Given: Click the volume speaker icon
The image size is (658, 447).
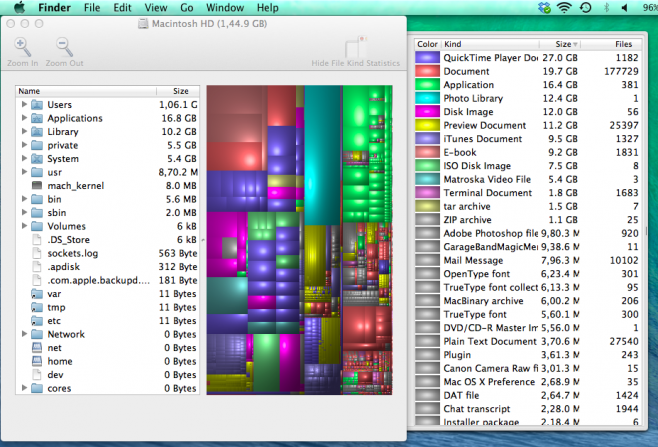Looking at the screenshot, I should [x=625, y=8].
